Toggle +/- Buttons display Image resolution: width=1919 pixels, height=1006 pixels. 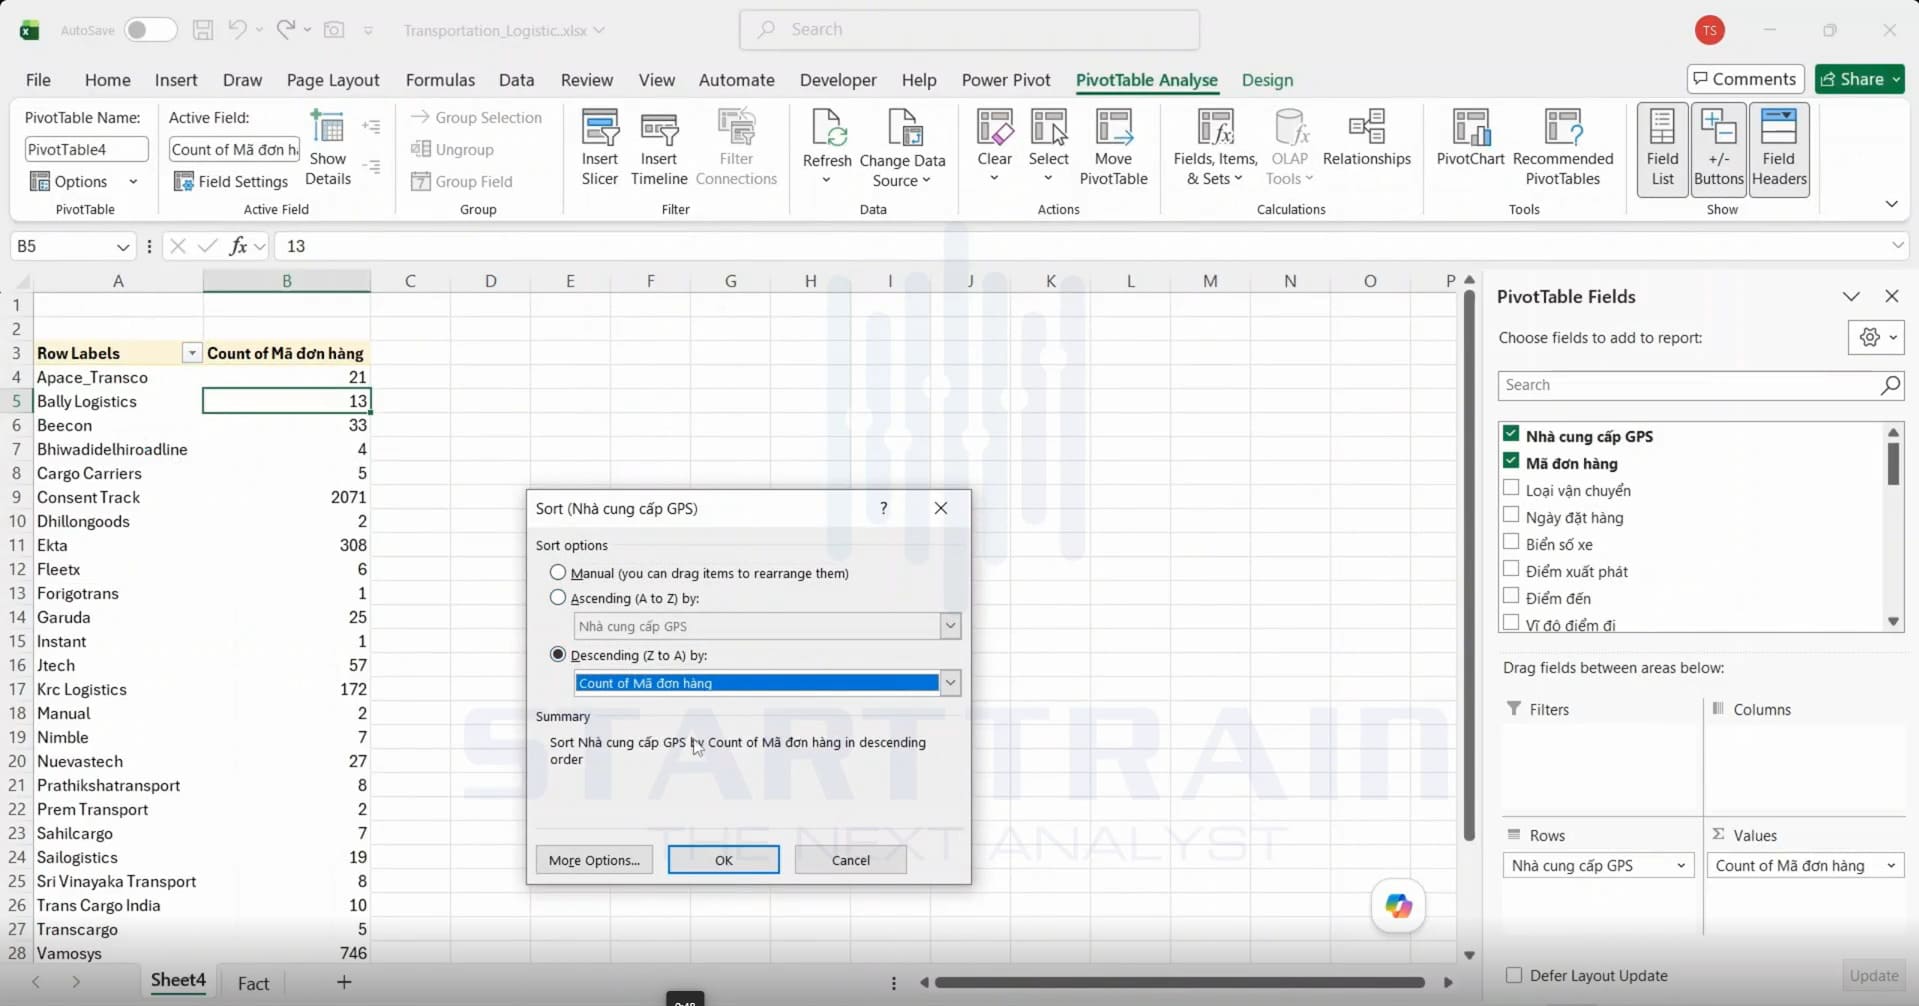pos(1718,149)
